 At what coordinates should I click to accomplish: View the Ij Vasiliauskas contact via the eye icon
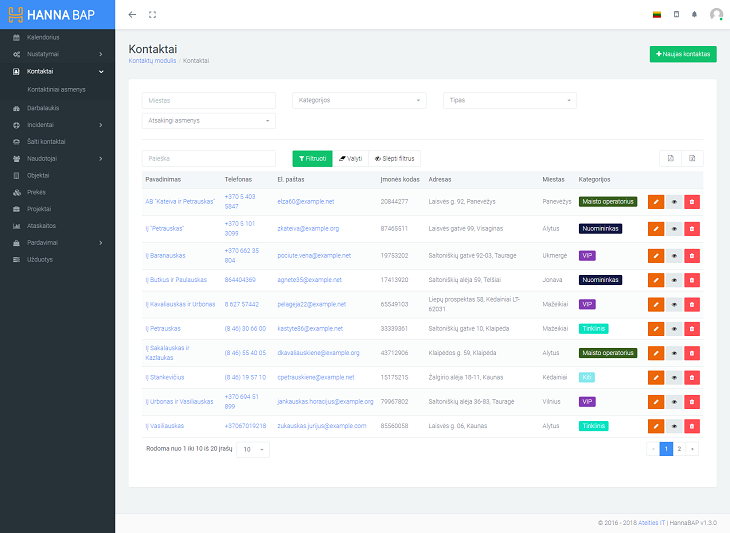(674, 426)
